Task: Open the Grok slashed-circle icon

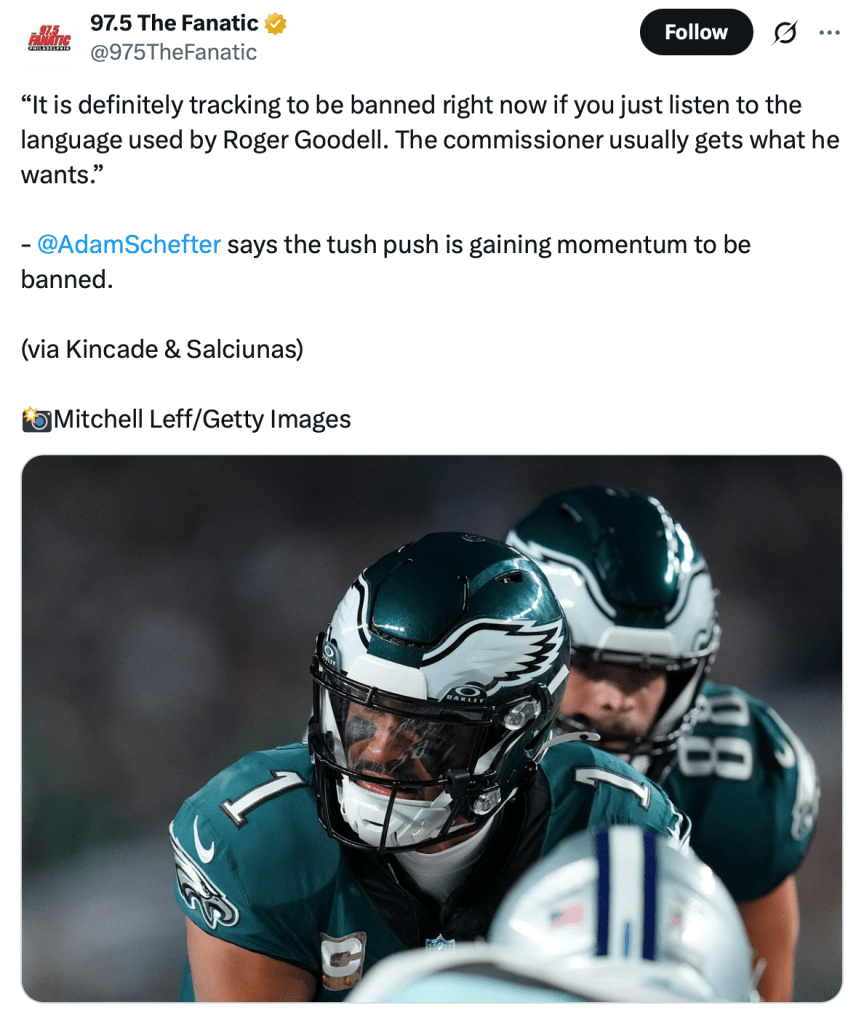Action: [784, 32]
